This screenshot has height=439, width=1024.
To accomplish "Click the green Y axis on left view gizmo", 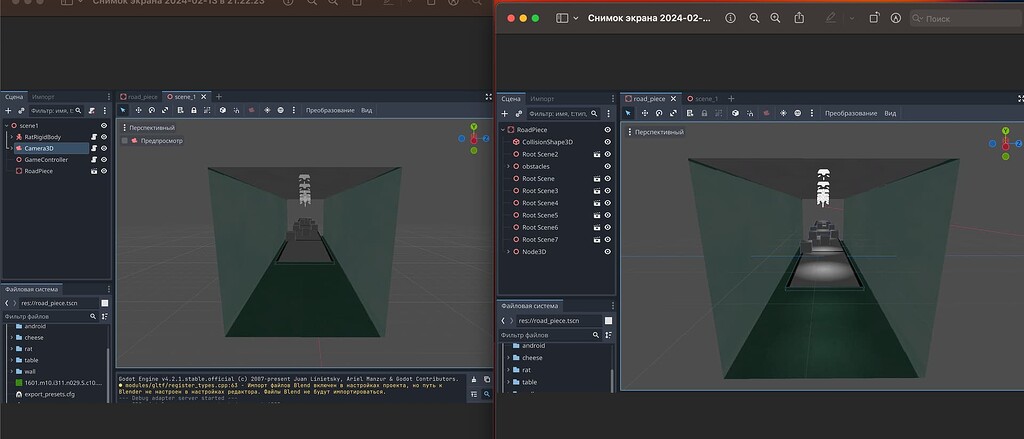I will [473, 127].
